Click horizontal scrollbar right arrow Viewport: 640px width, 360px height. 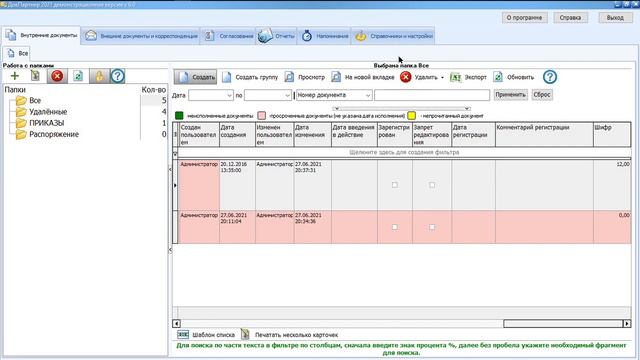click(x=627, y=324)
